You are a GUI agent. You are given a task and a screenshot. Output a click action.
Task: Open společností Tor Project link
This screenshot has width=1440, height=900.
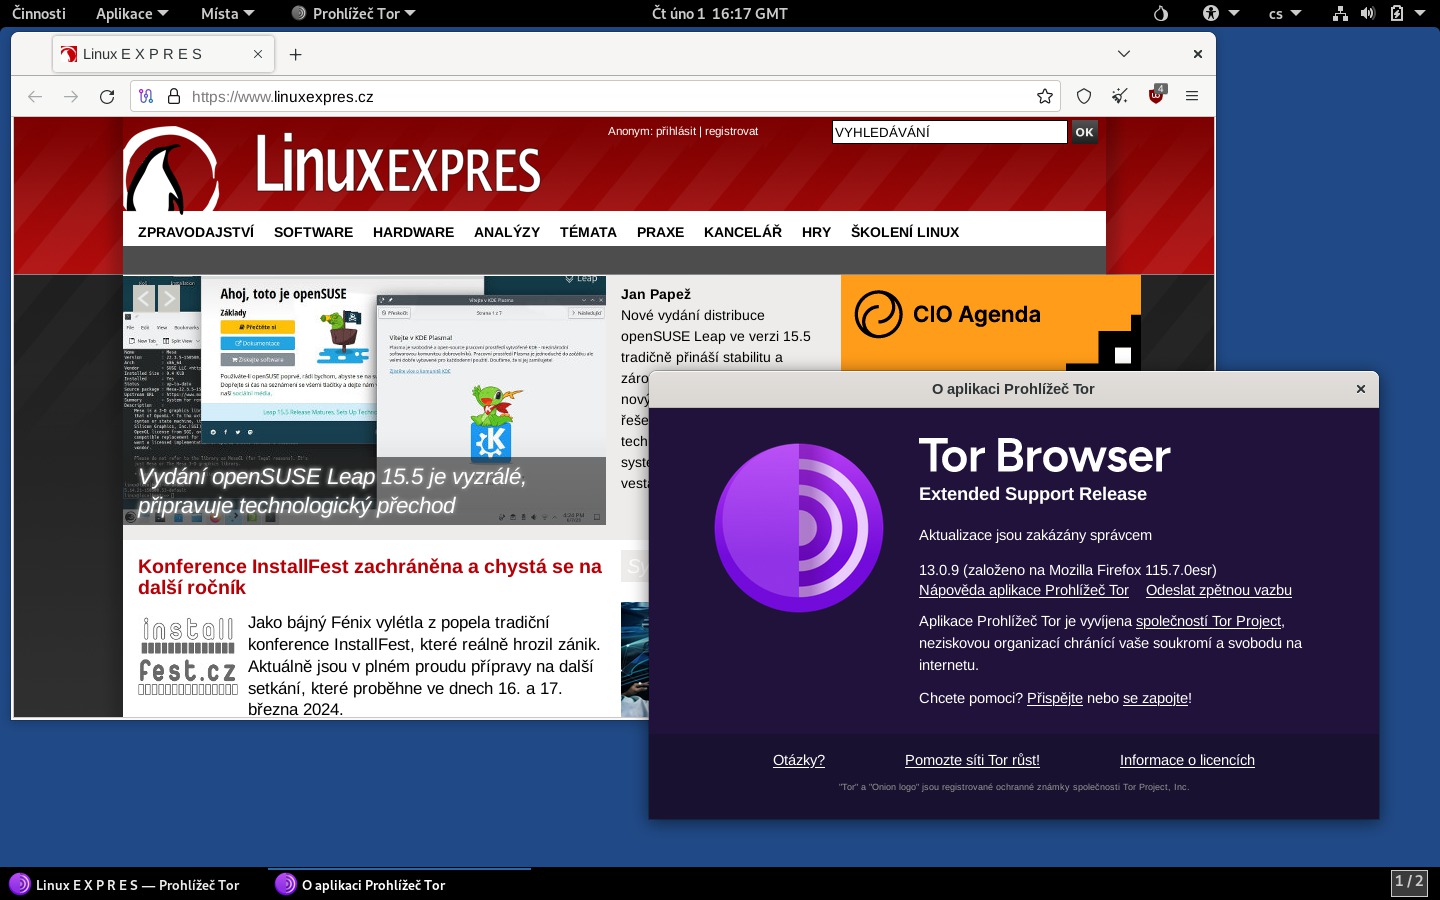[1208, 621]
